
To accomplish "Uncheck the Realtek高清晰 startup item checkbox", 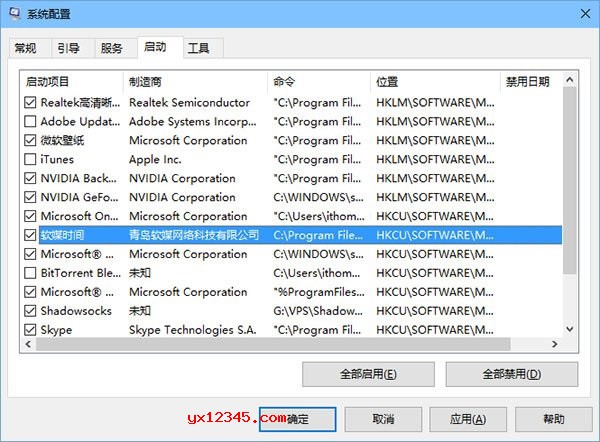I will tap(30, 103).
